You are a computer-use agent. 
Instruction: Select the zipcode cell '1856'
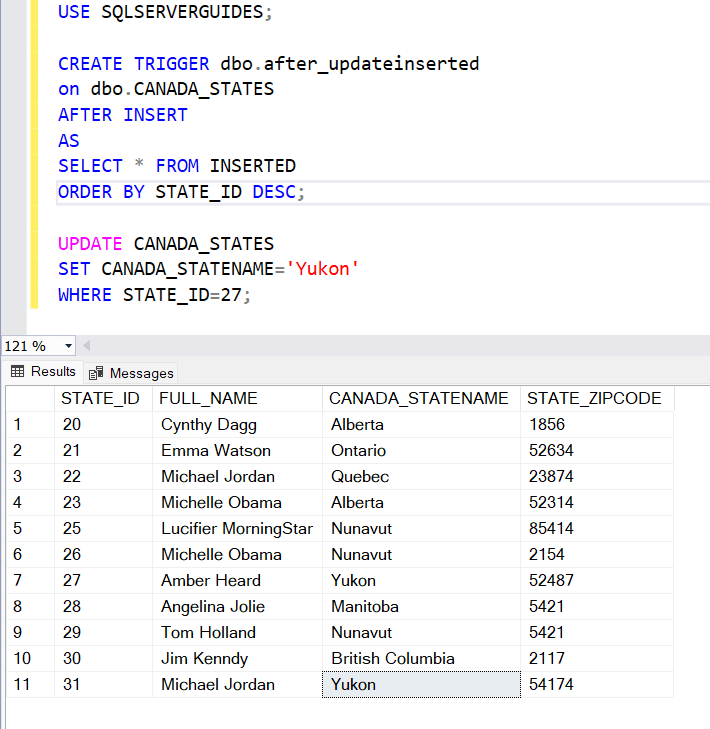tap(597, 424)
